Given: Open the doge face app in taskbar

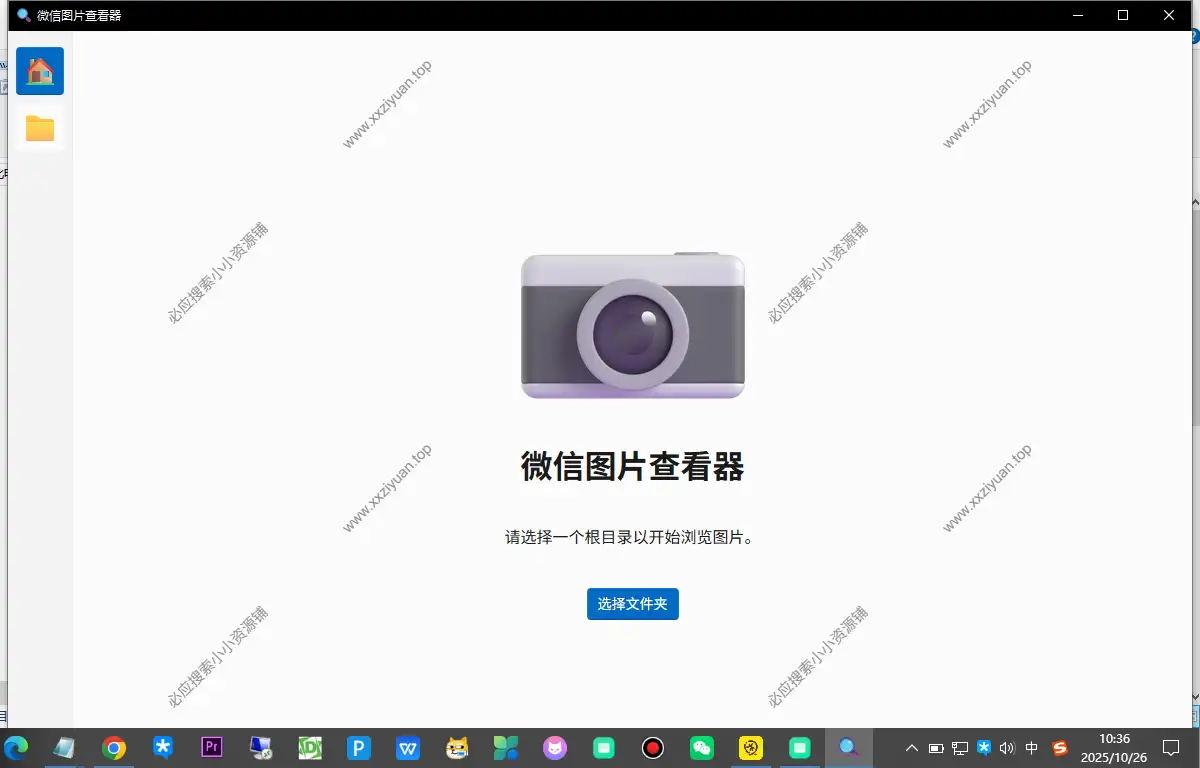Looking at the screenshot, I should coord(457,748).
